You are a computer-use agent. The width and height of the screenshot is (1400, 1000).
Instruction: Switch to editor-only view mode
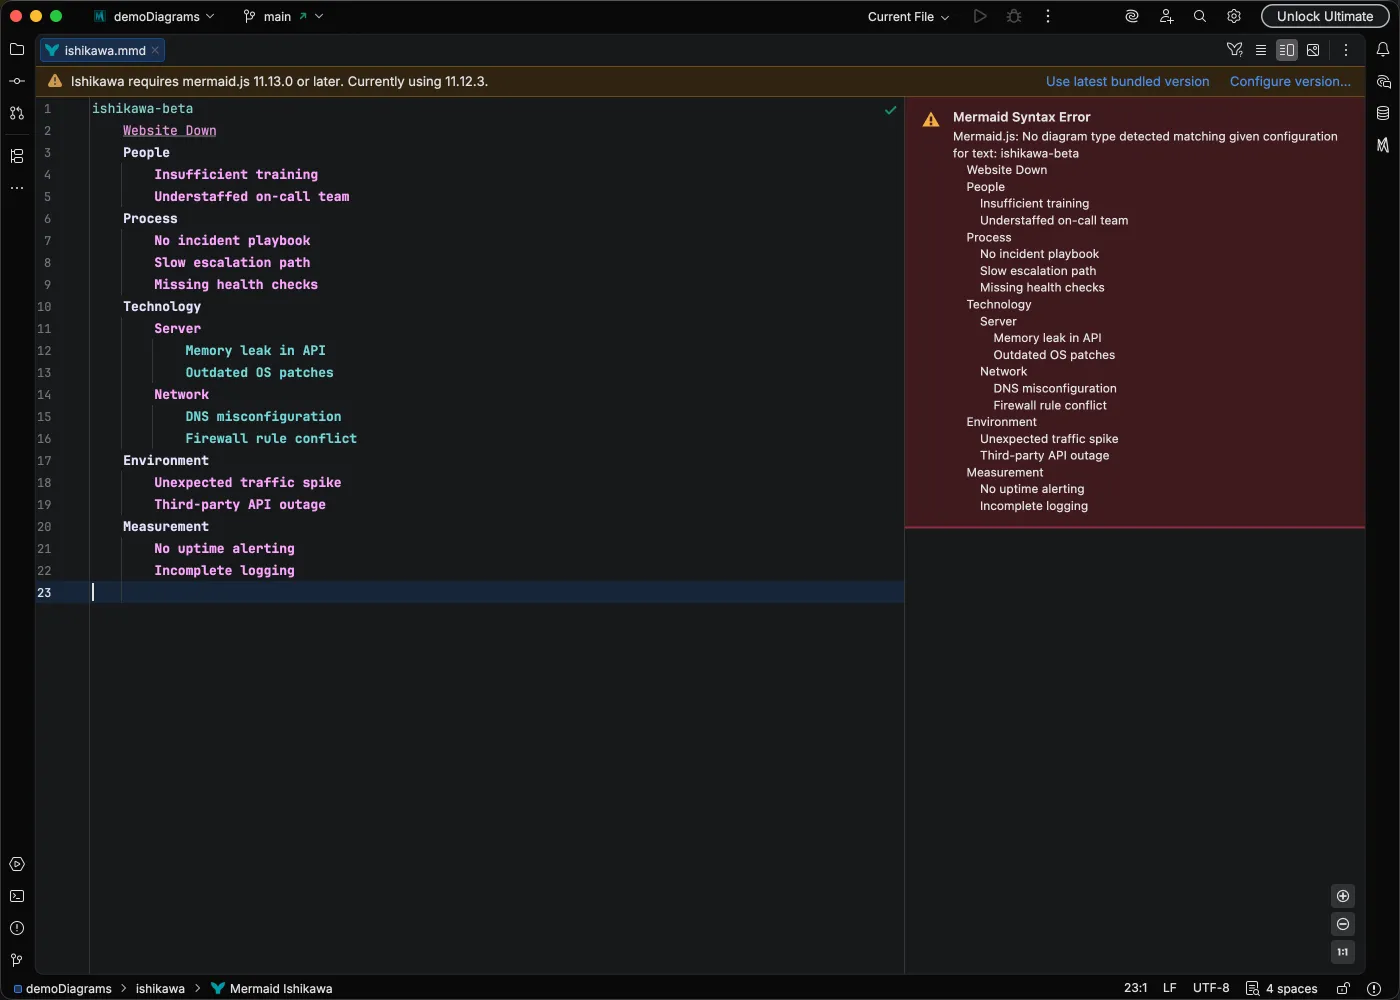(x=1261, y=50)
